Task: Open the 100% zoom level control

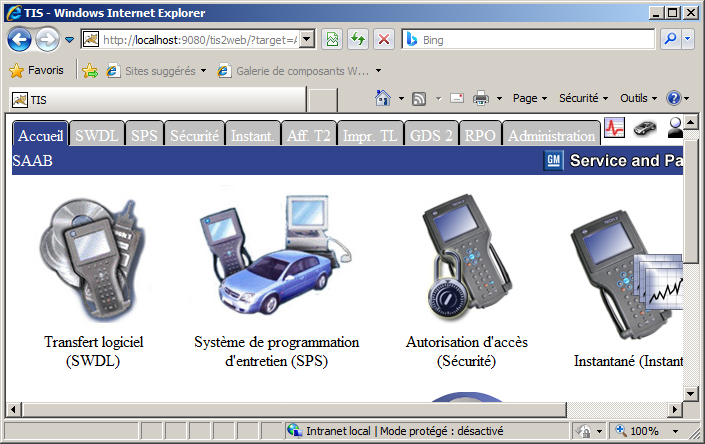Action: [649, 430]
